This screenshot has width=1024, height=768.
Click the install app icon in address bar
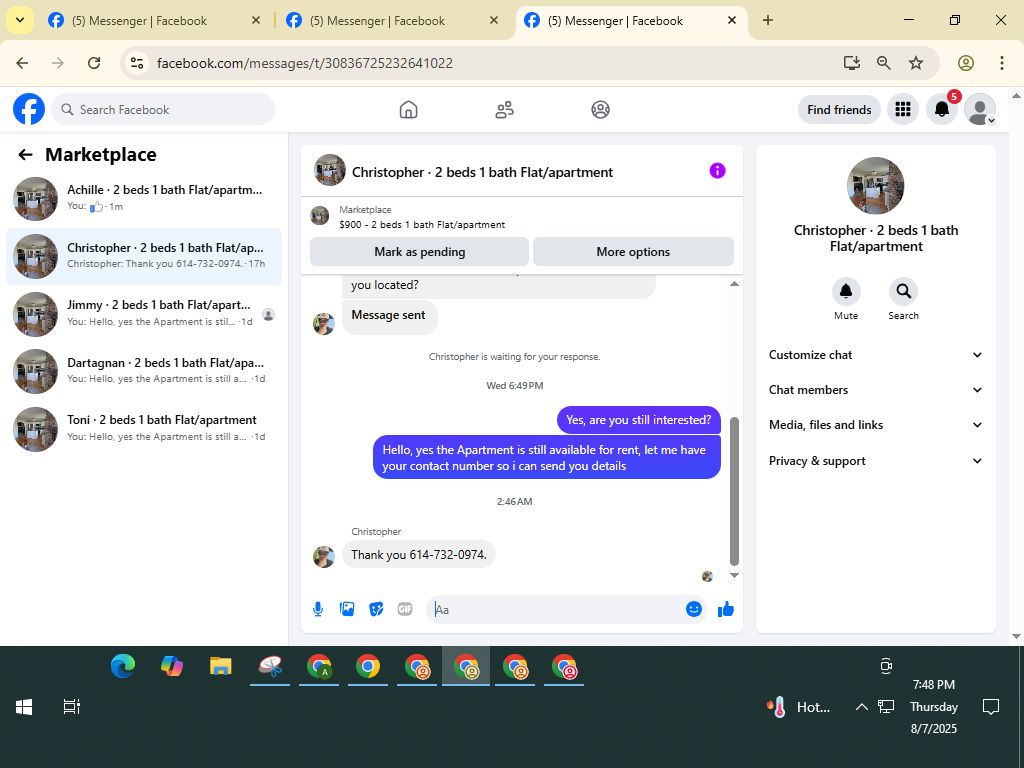pos(852,63)
